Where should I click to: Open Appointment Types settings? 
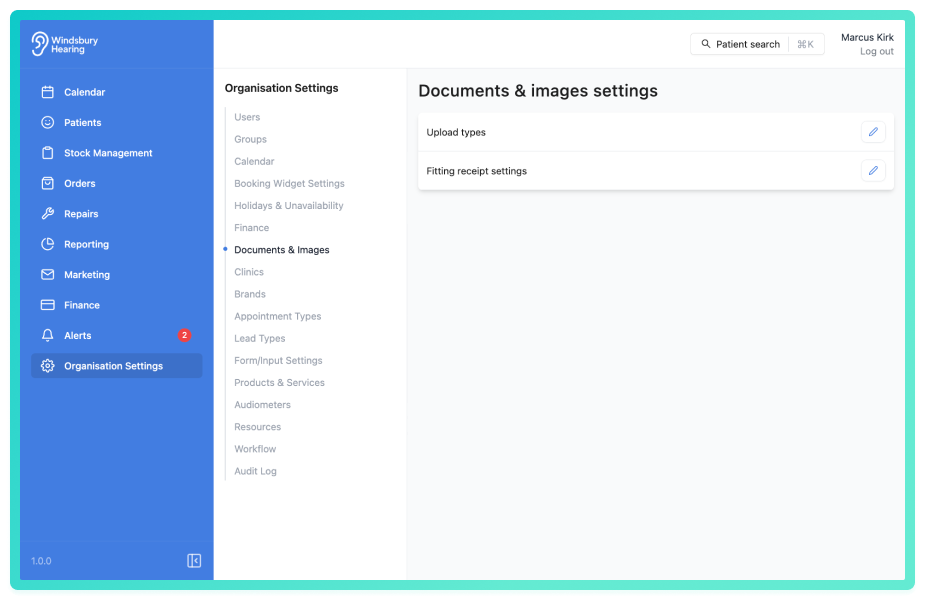(x=277, y=316)
